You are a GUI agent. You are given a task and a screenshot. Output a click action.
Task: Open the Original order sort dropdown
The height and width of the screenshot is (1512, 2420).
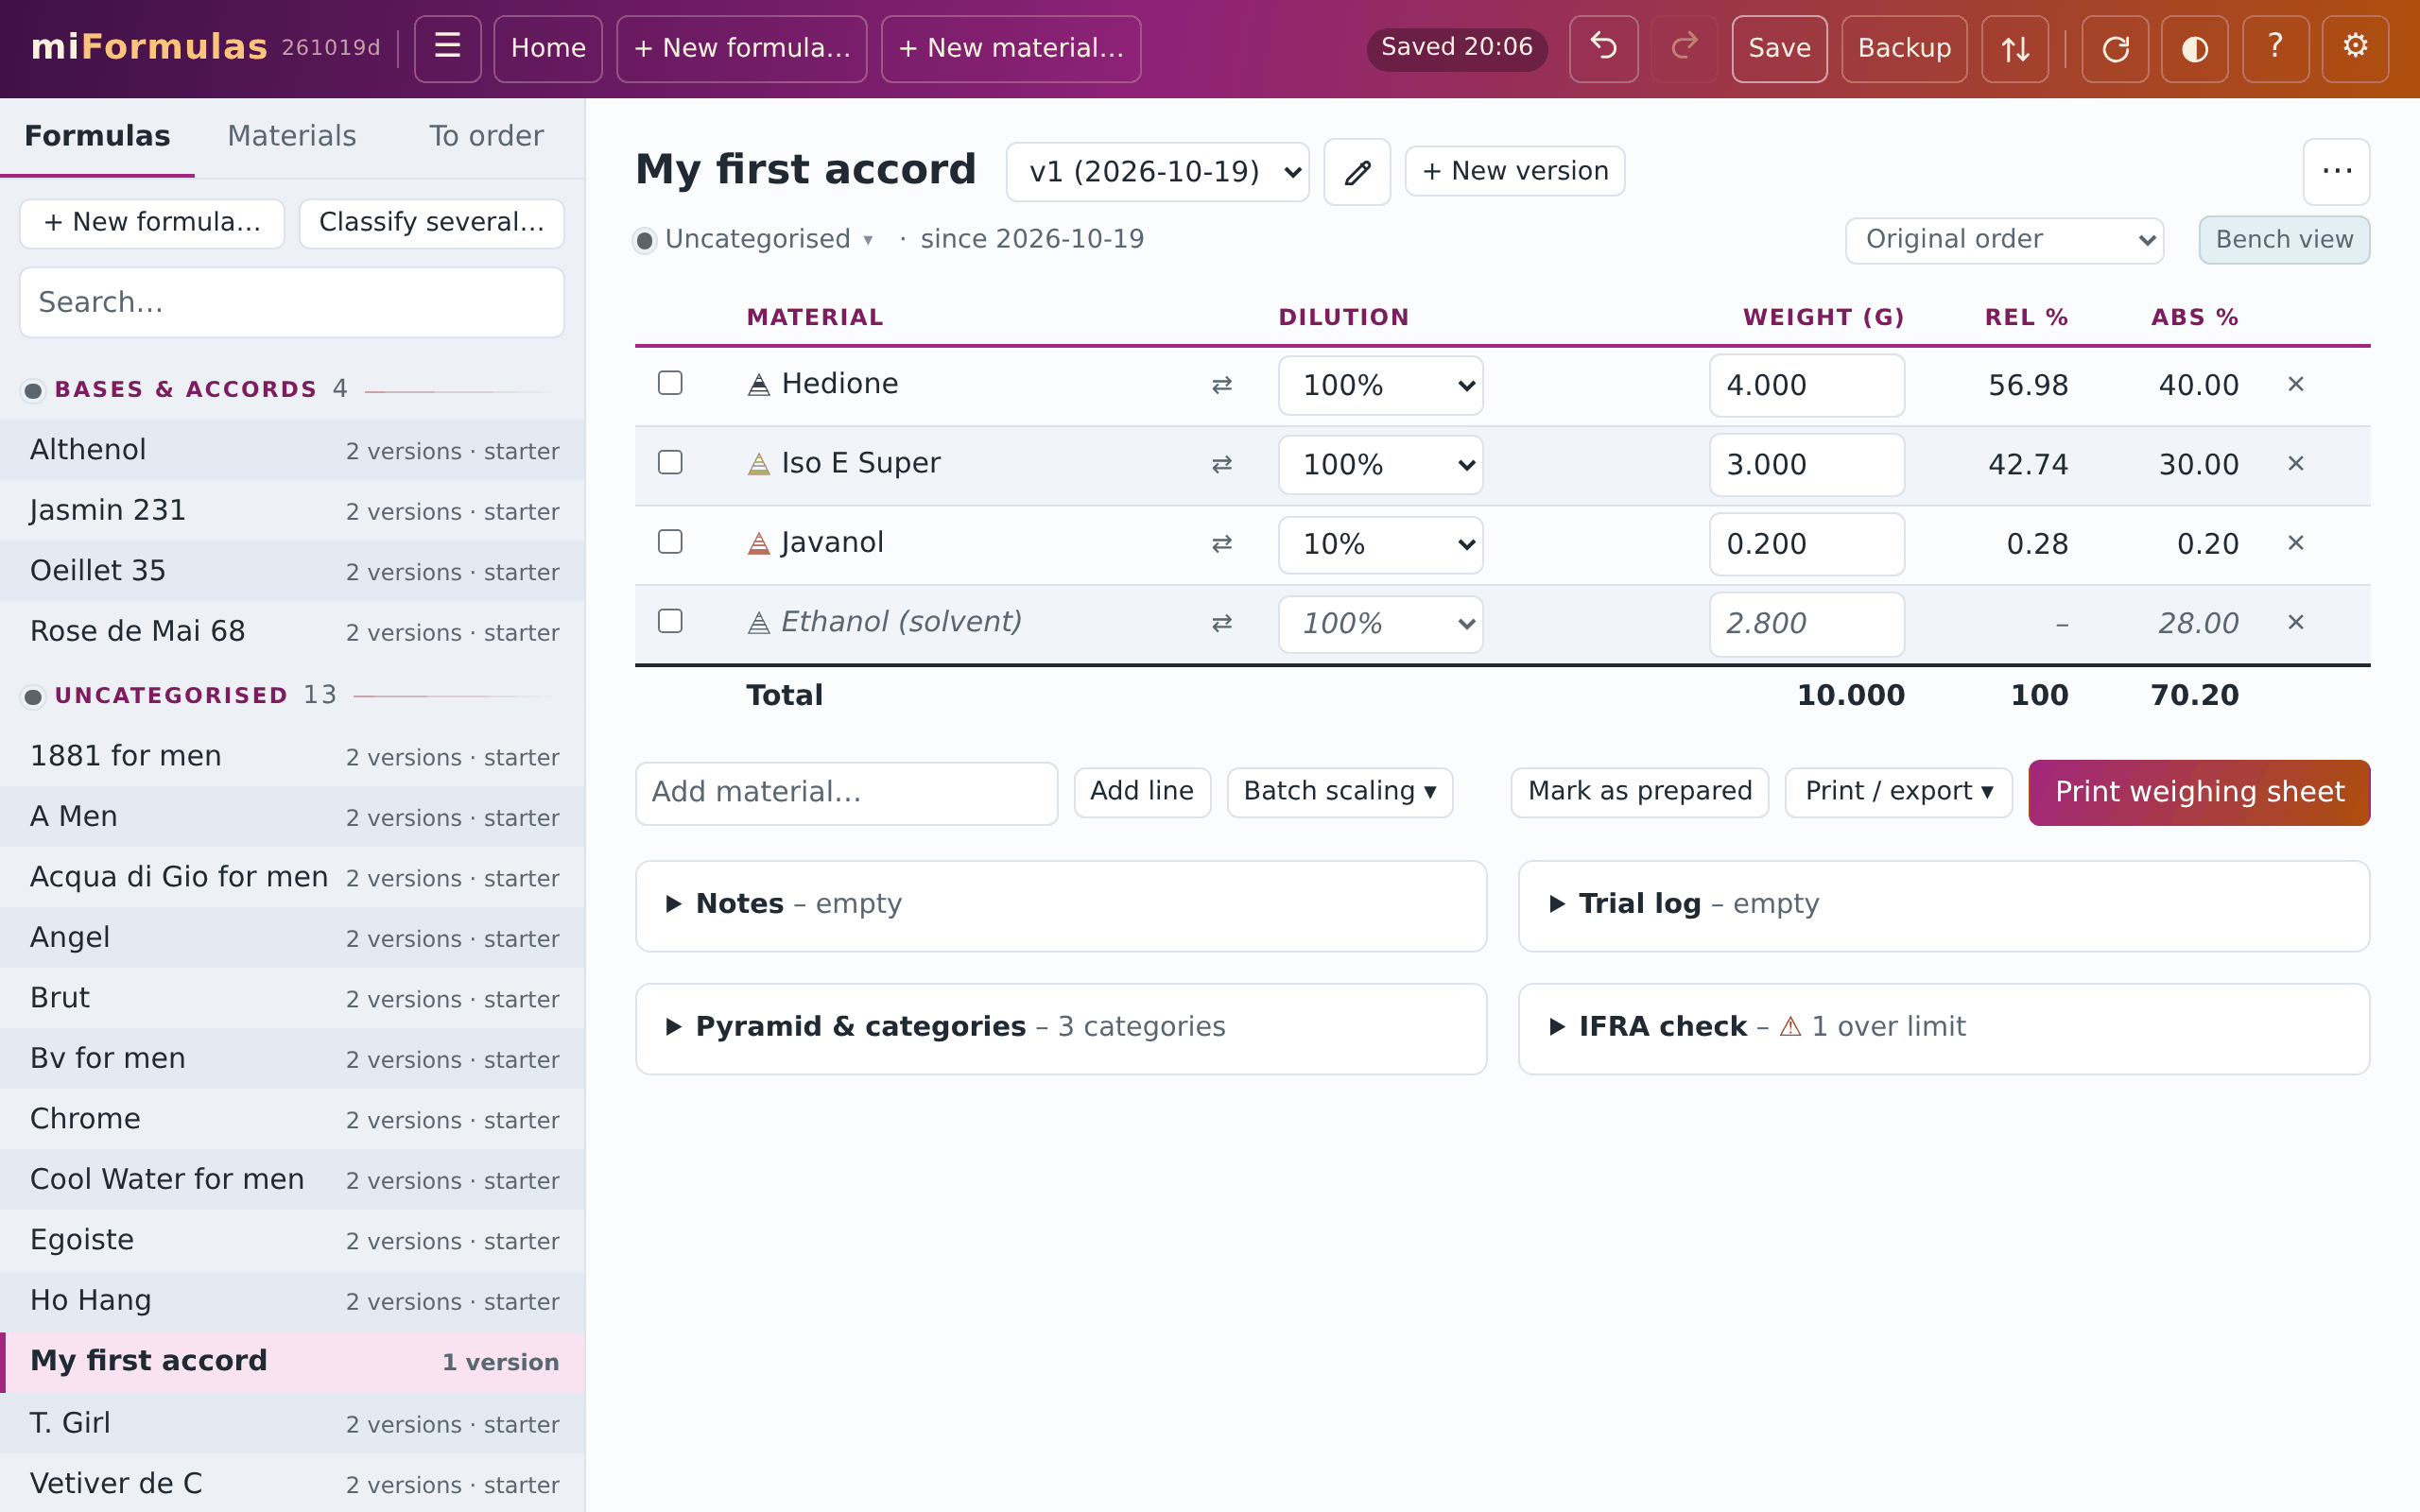click(x=2004, y=240)
